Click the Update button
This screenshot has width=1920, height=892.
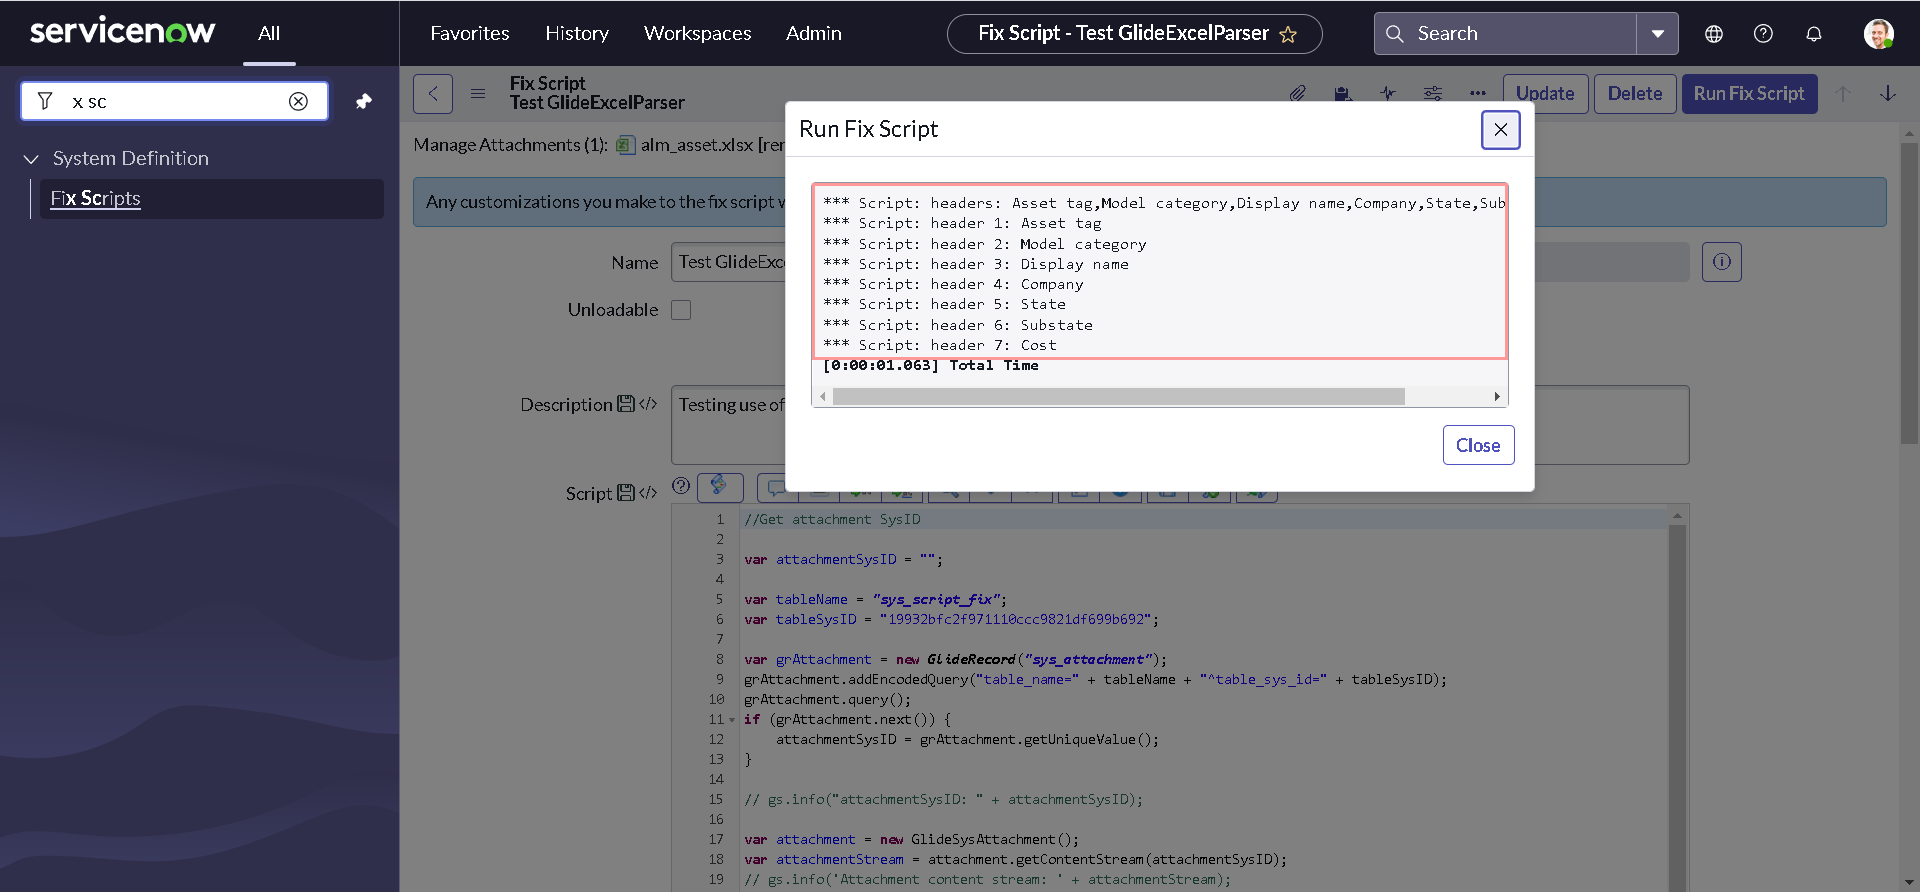point(1545,94)
